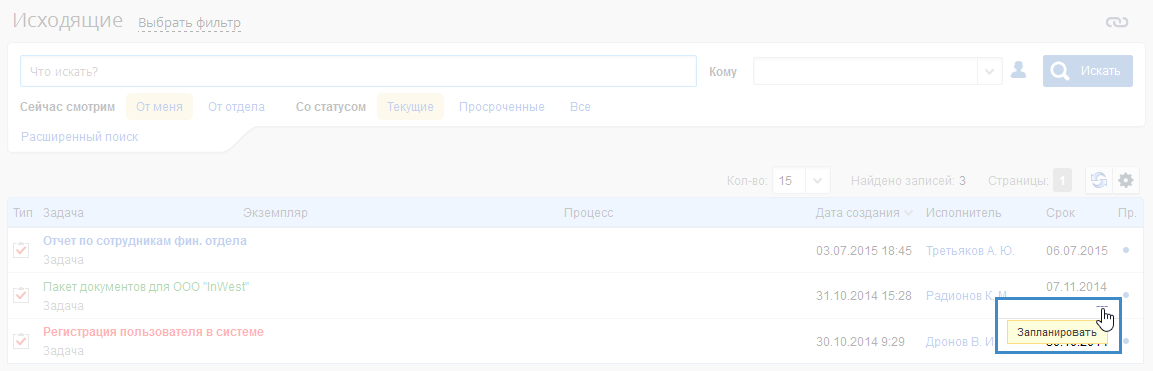
Task: Open executor Третьяков А. Ю.
Action: pyautogui.click(x=970, y=251)
